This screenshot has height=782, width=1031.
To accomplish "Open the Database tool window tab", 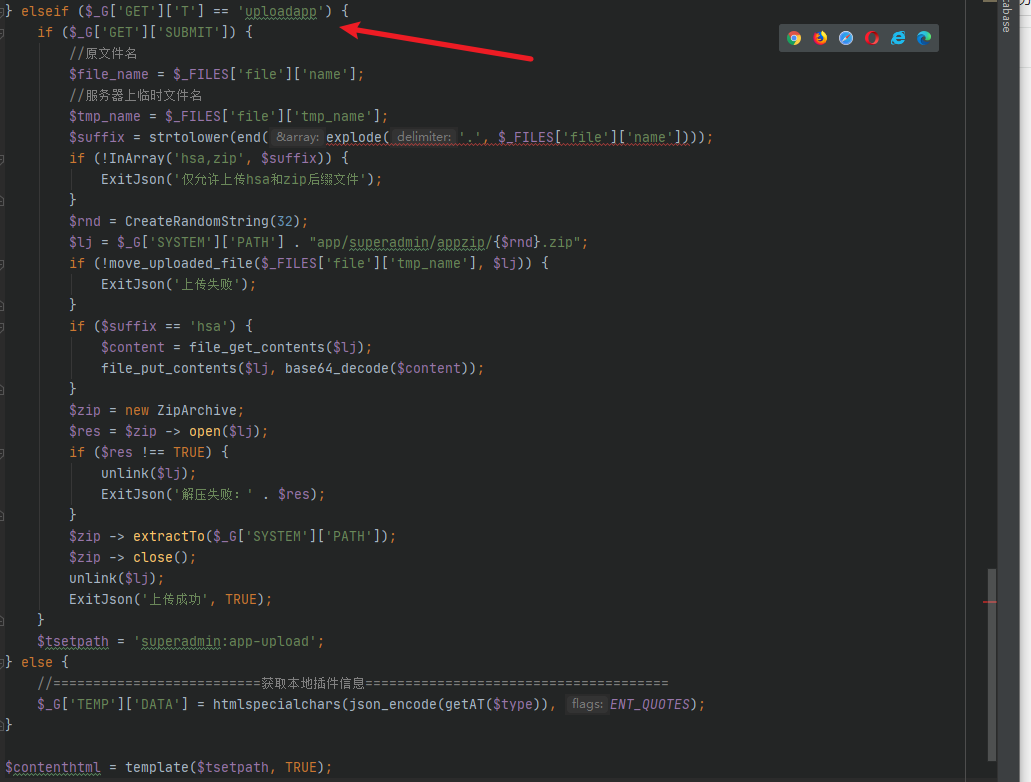I will tap(1006, 16).
